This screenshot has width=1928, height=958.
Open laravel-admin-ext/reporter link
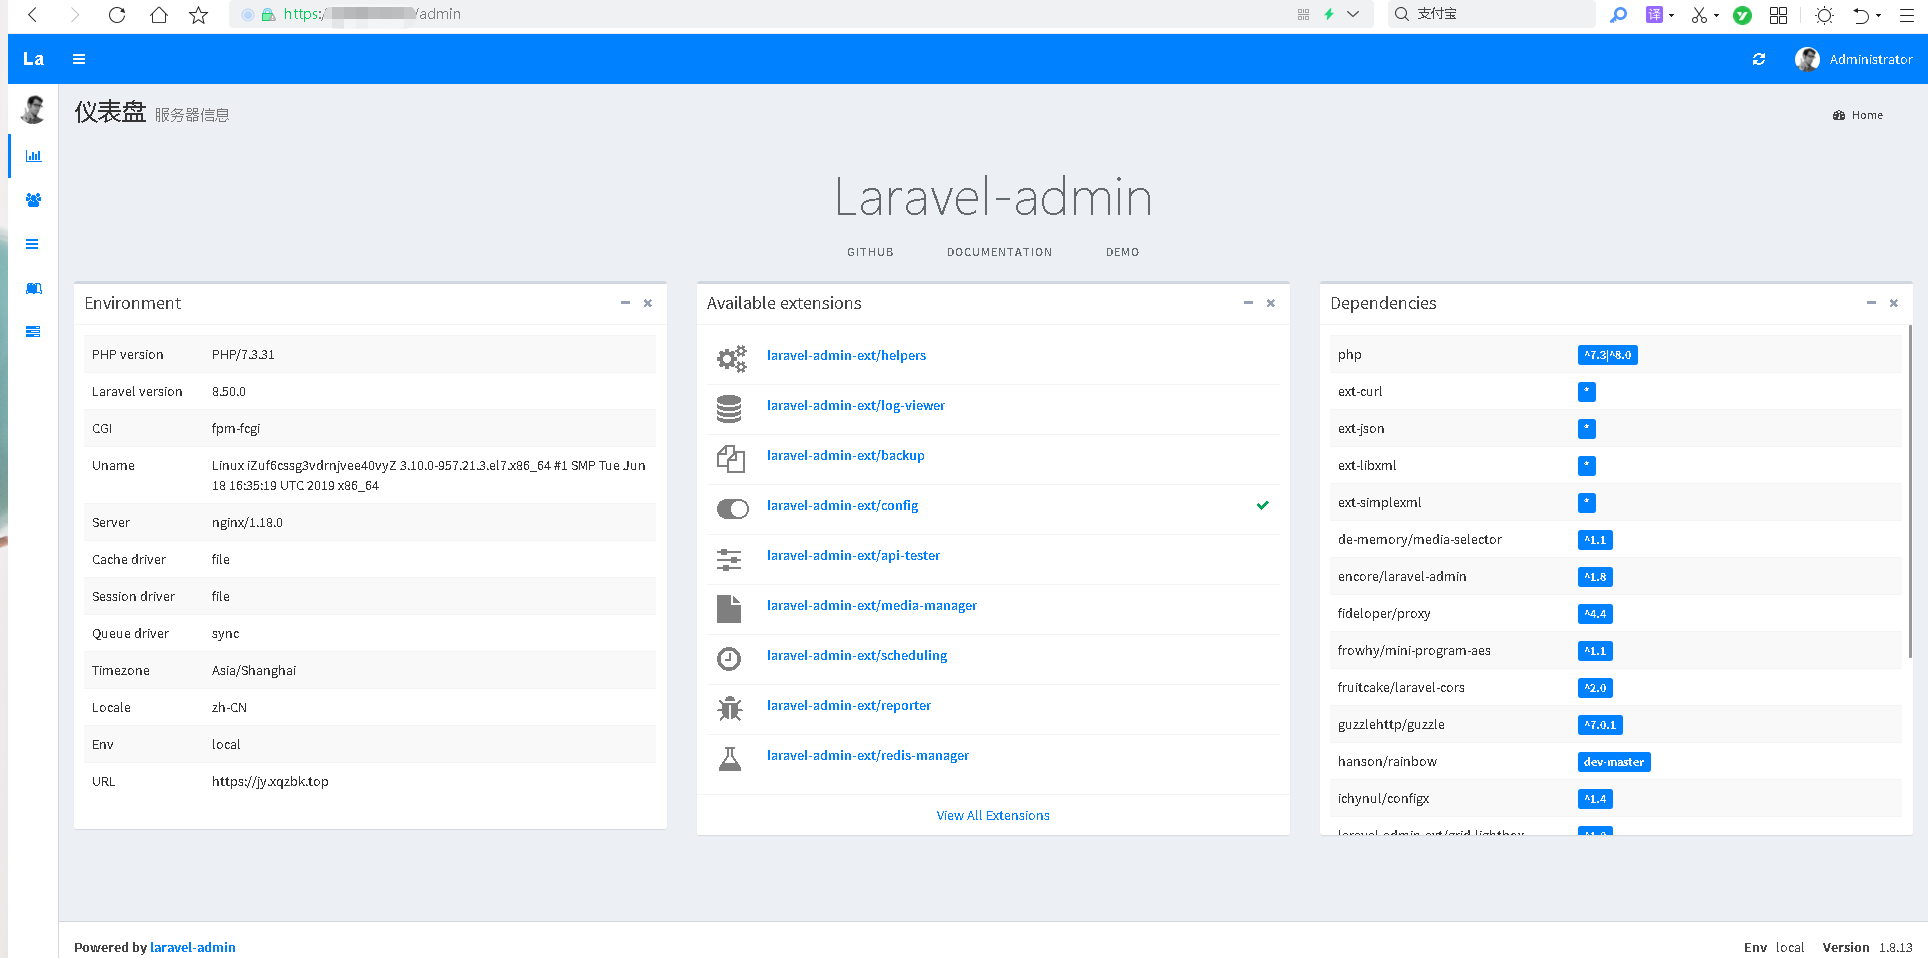848,705
